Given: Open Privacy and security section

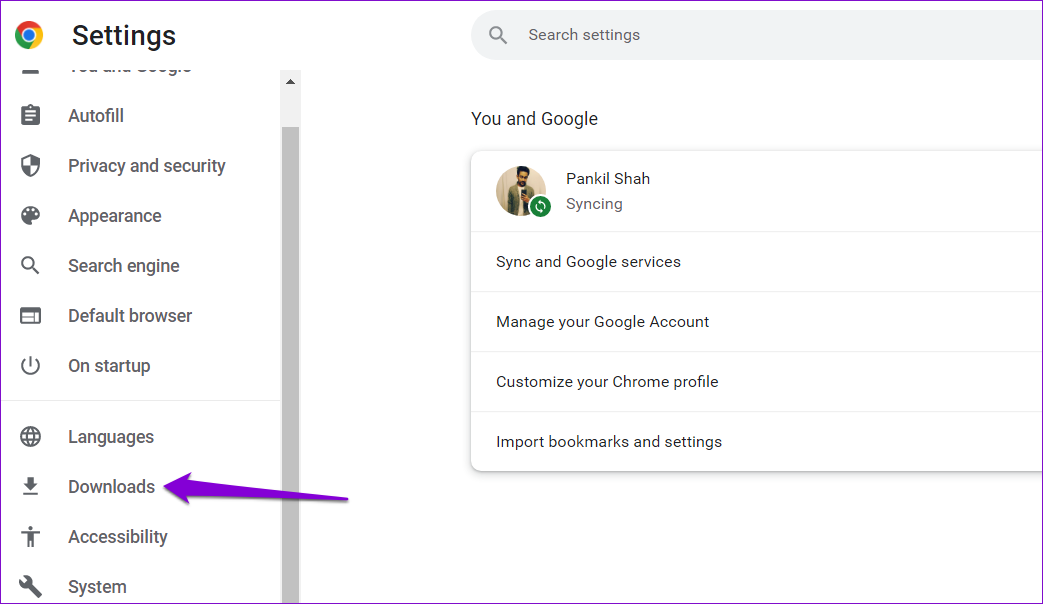Looking at the screenshot, I should tap(147, 166).
